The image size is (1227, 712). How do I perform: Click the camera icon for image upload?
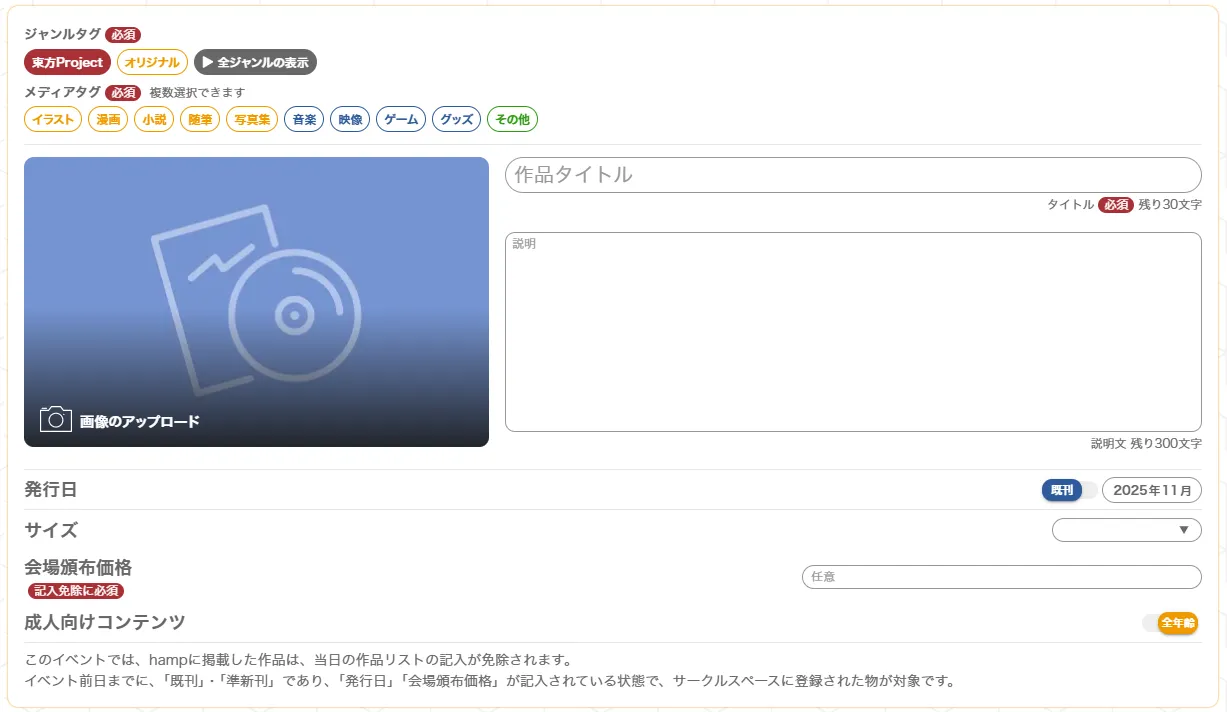[56, 419]
